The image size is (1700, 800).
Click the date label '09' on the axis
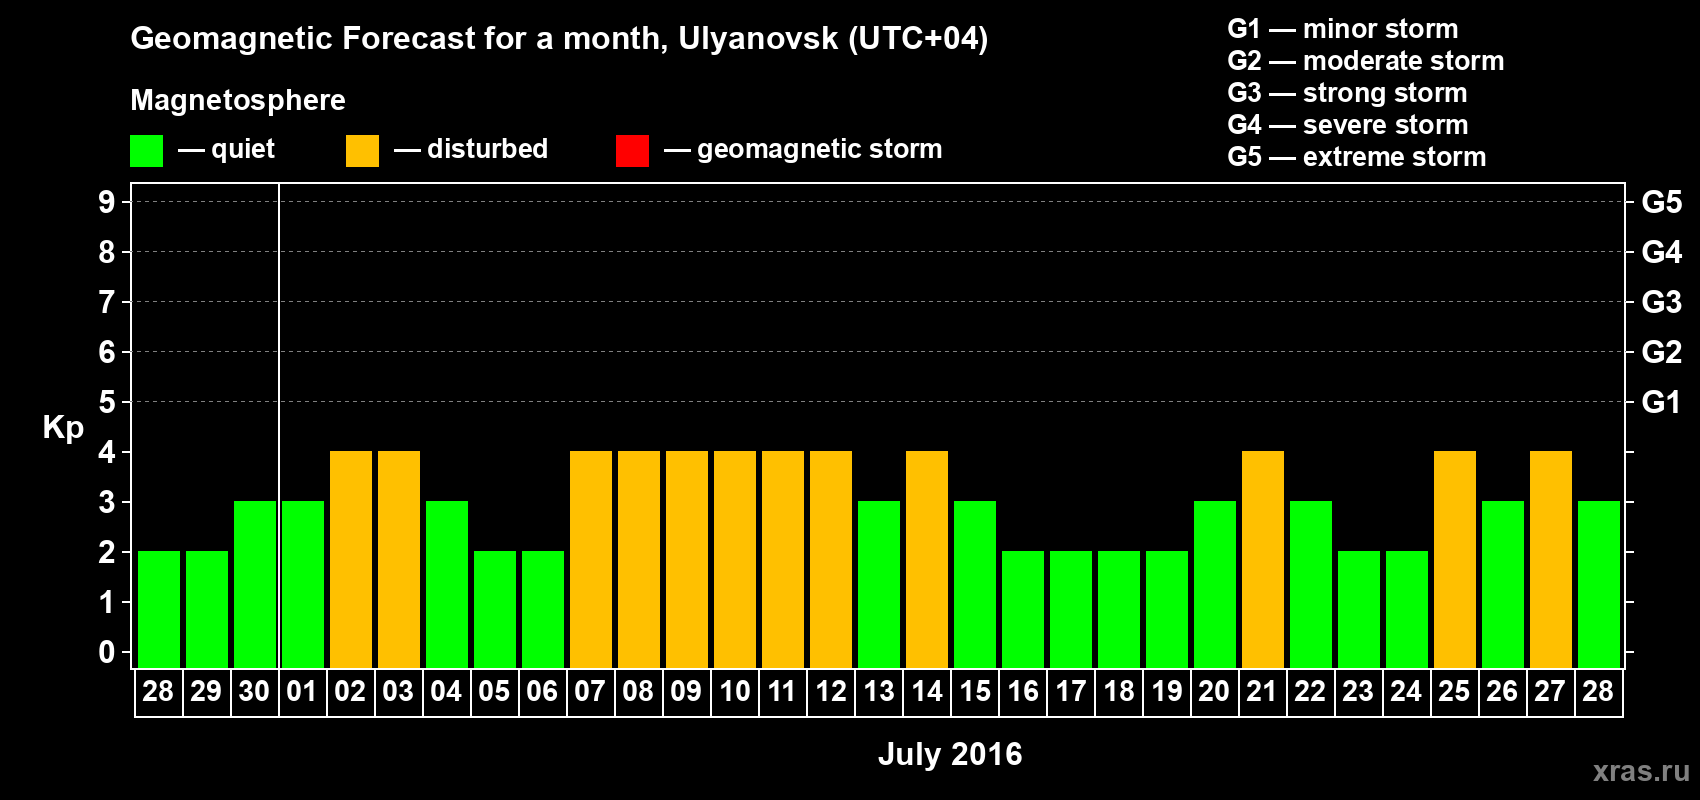pos(686,692)
